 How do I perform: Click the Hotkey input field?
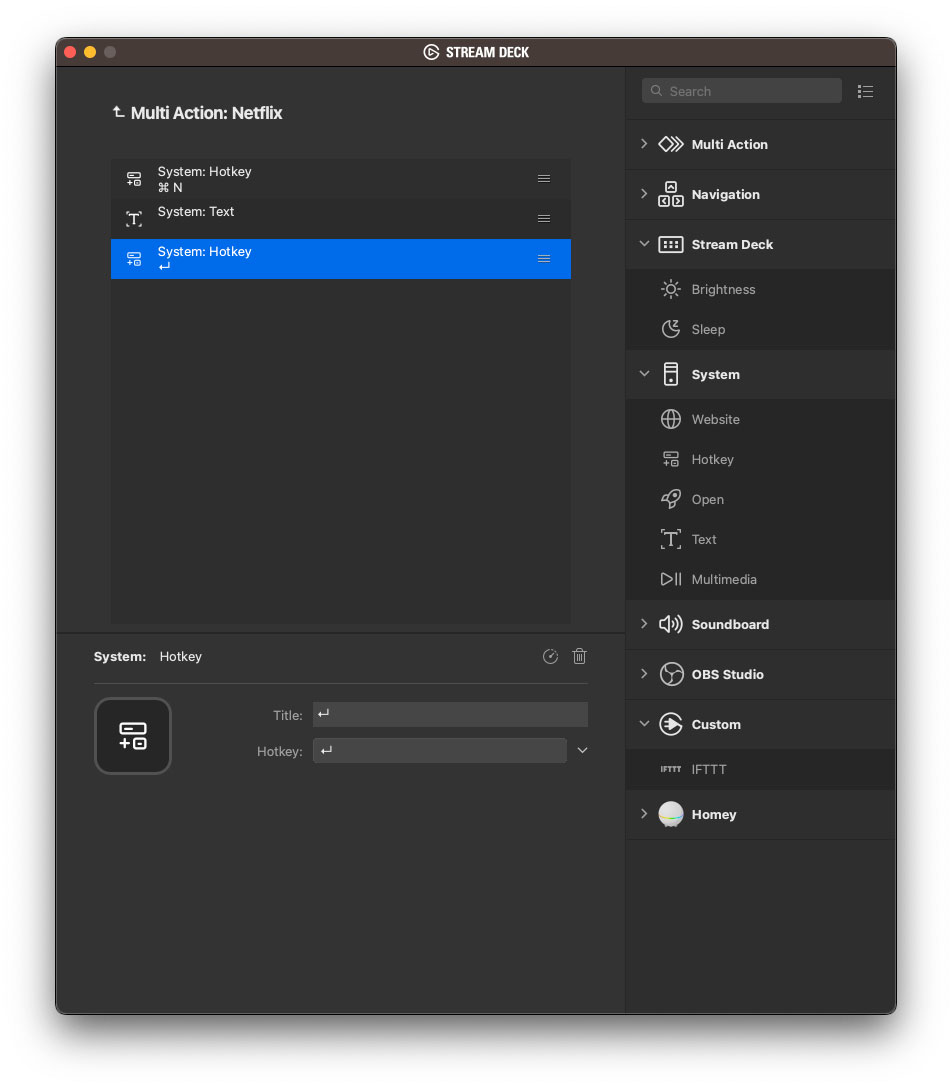click(440, 751)
